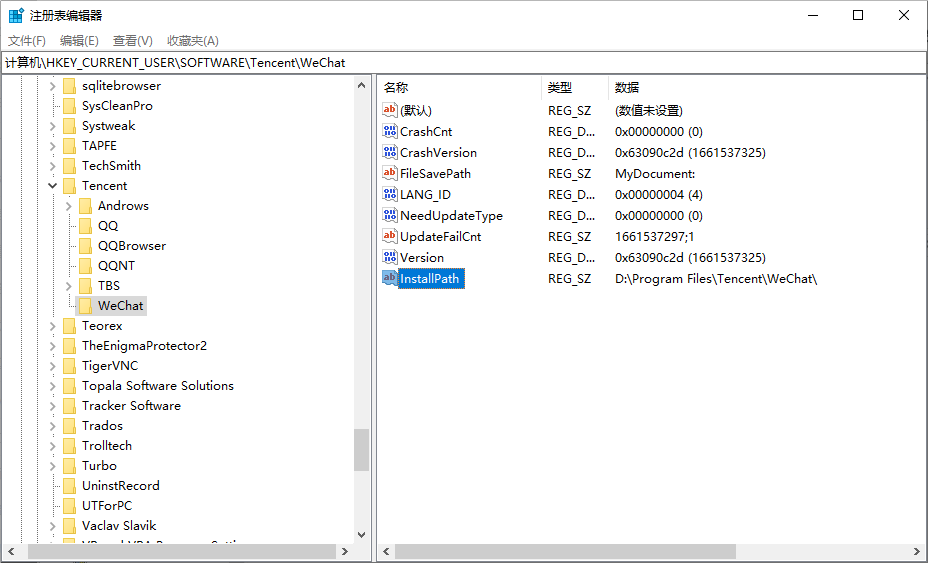Open the 文件(F) menu
Screen dimensions: 928x563
pos(27,41)
